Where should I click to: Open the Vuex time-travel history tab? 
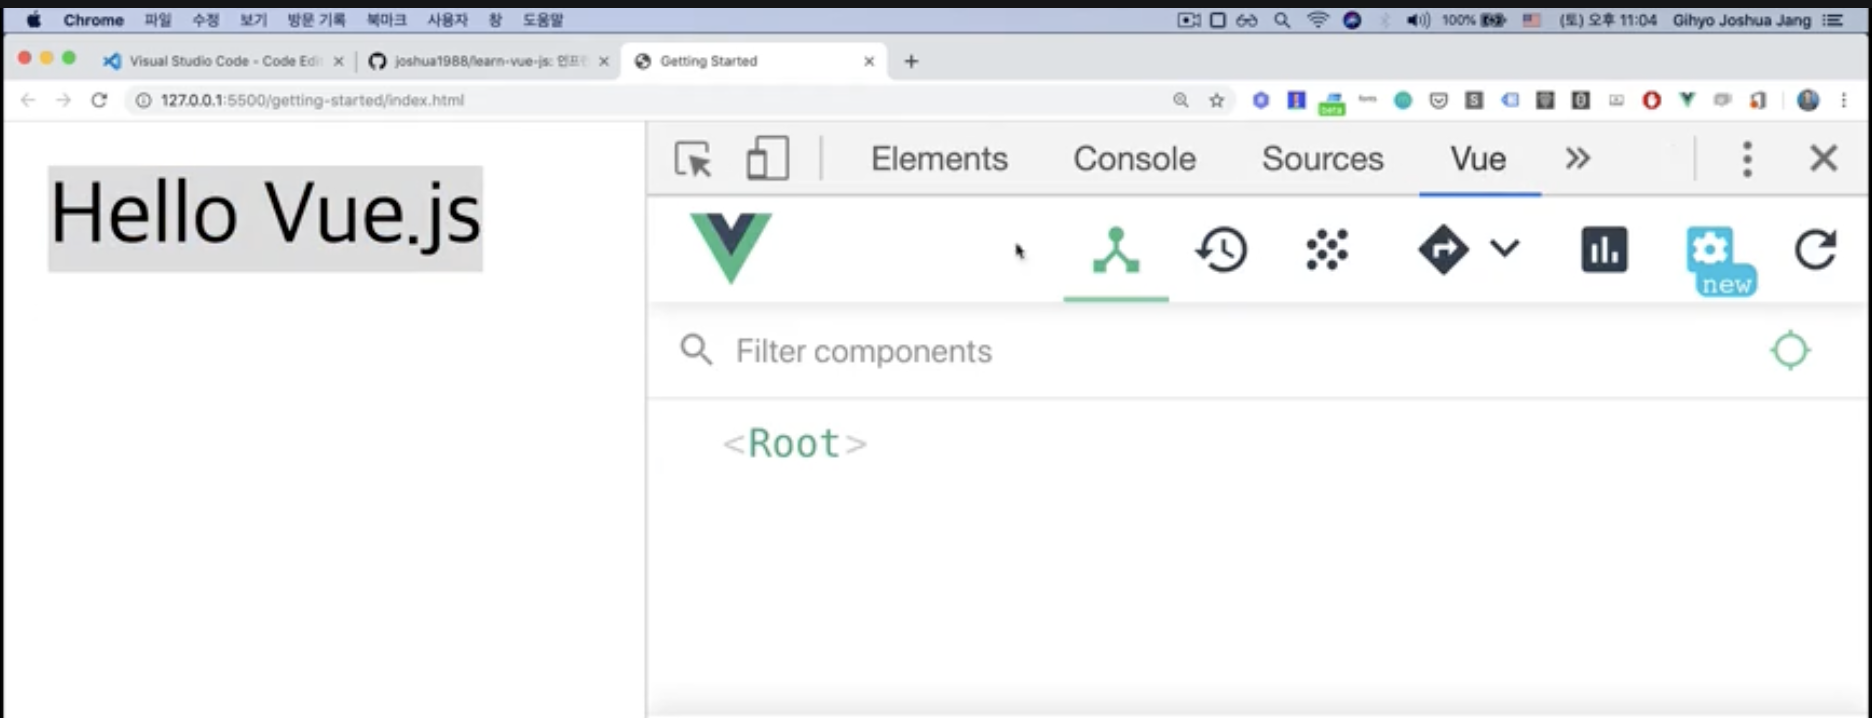click(1221, 250)
